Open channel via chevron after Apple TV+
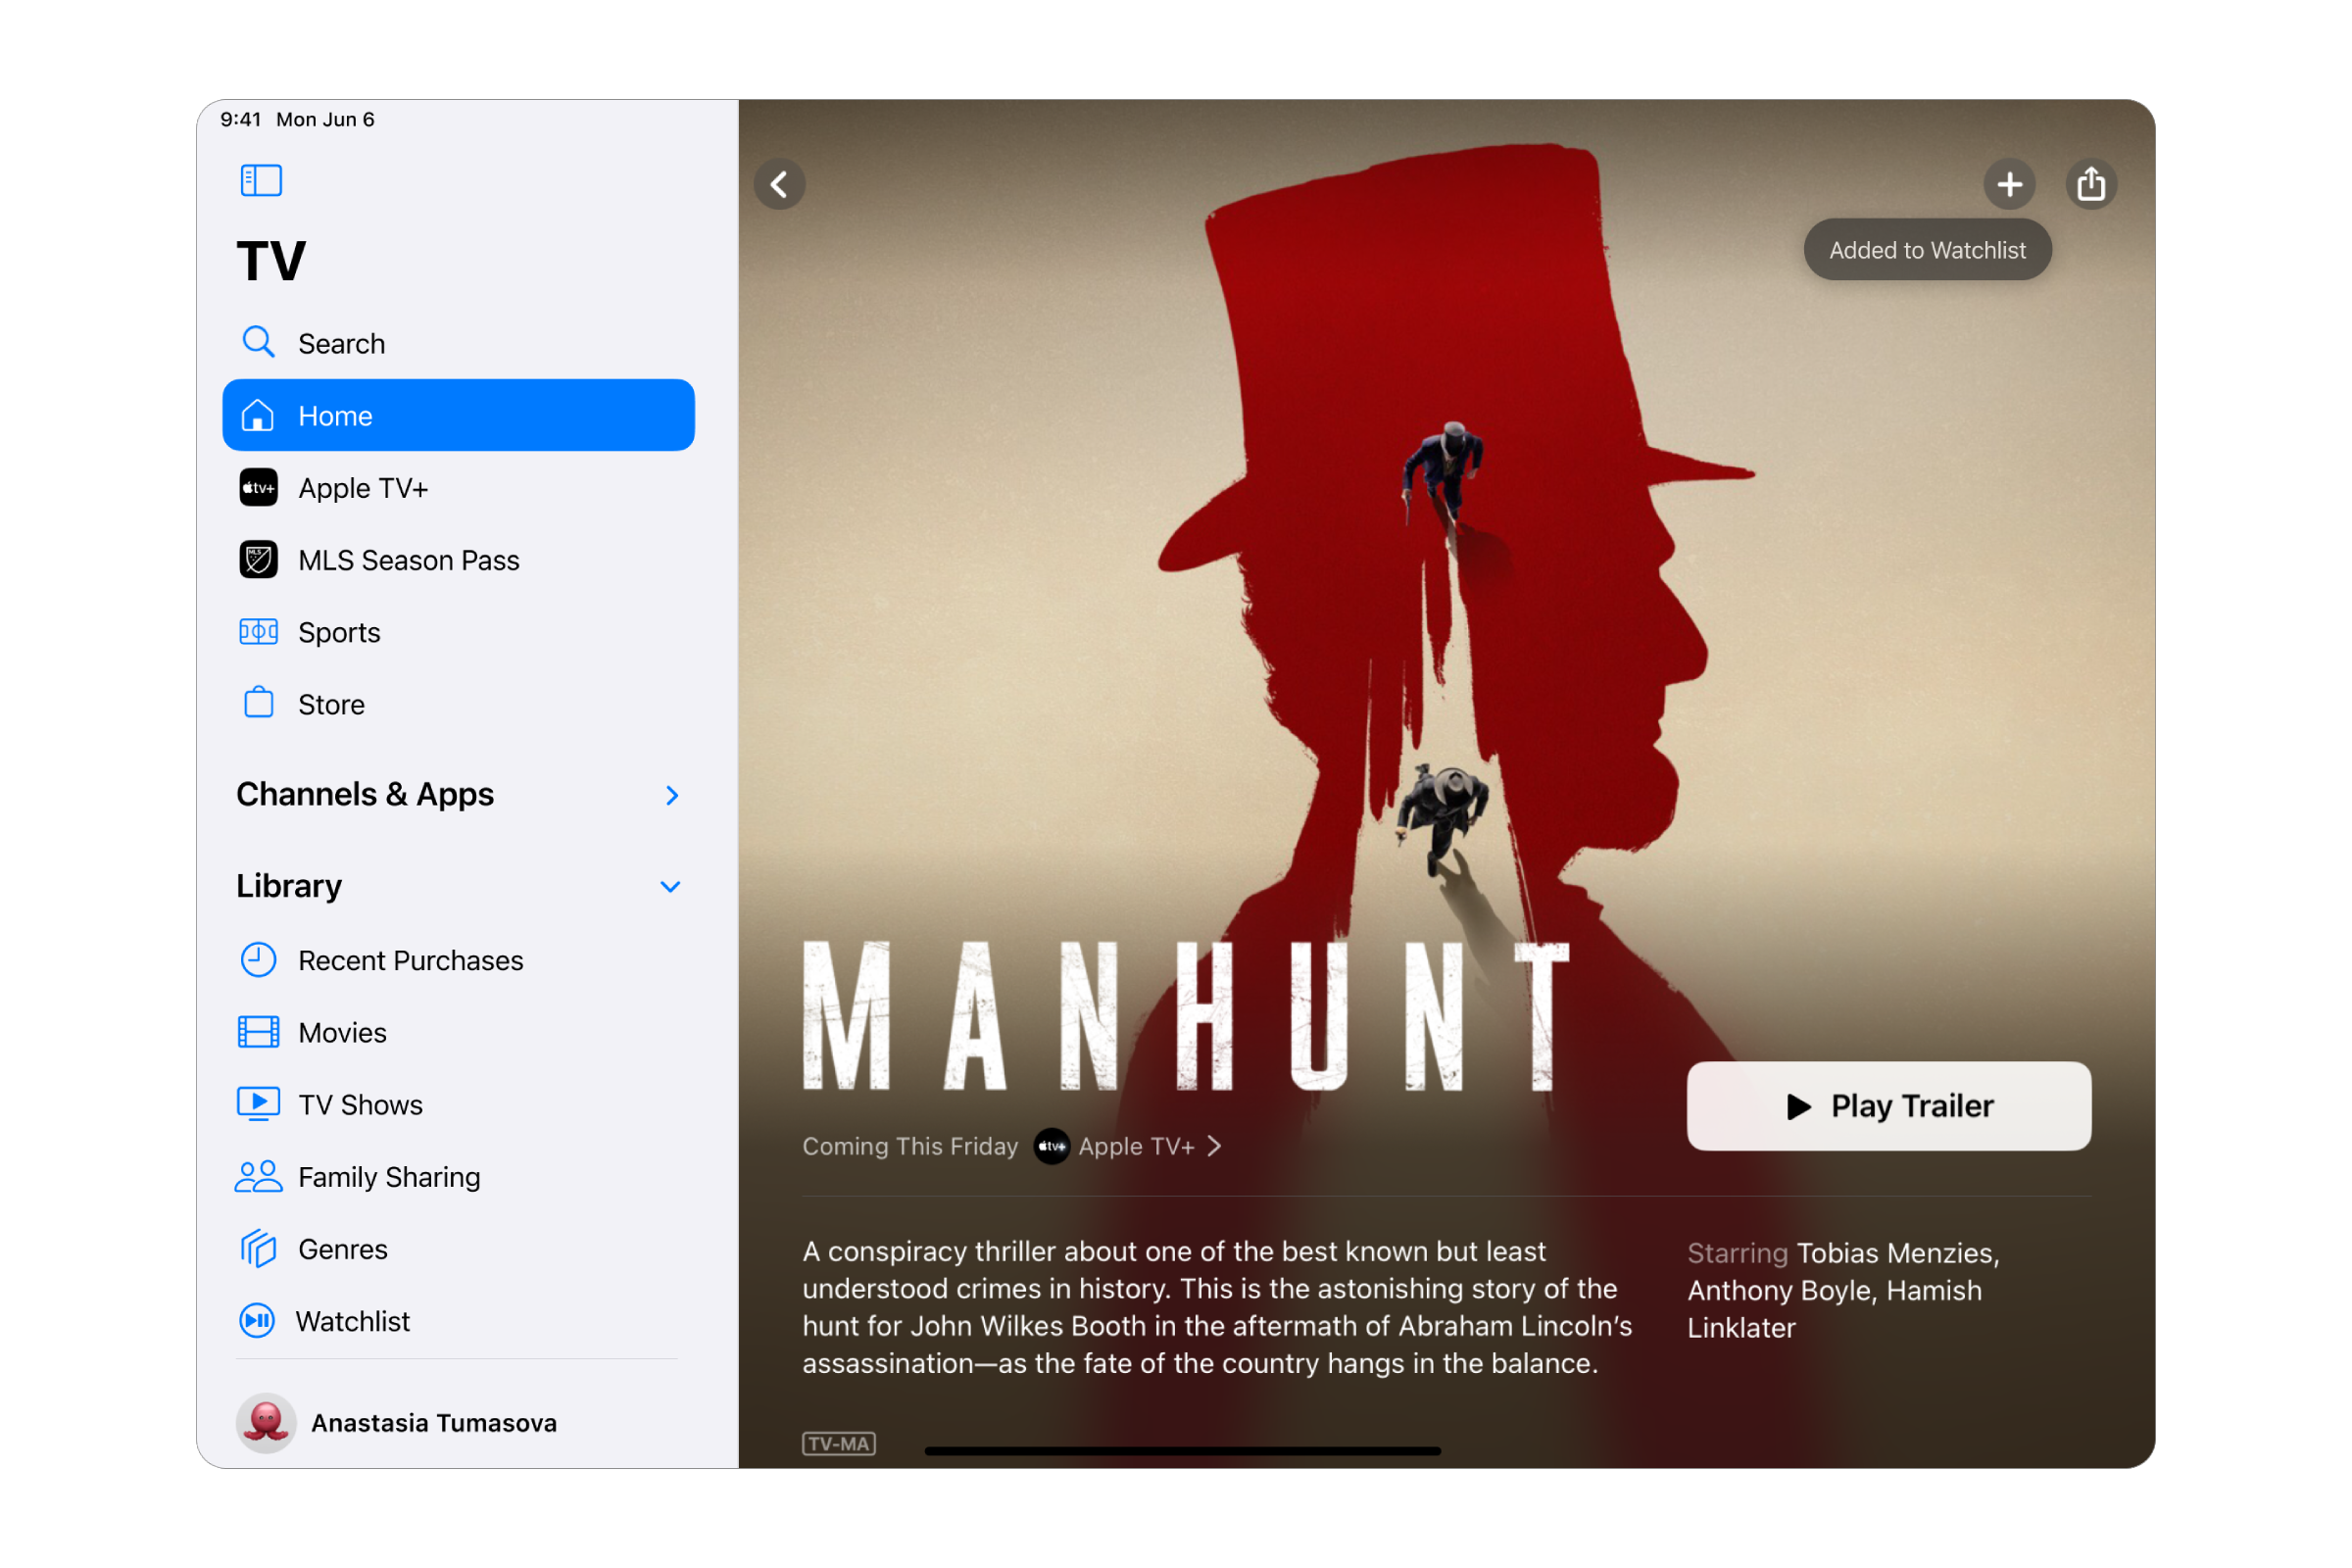Viewport: 2352px width, 1568px height. [1214, 1146]
